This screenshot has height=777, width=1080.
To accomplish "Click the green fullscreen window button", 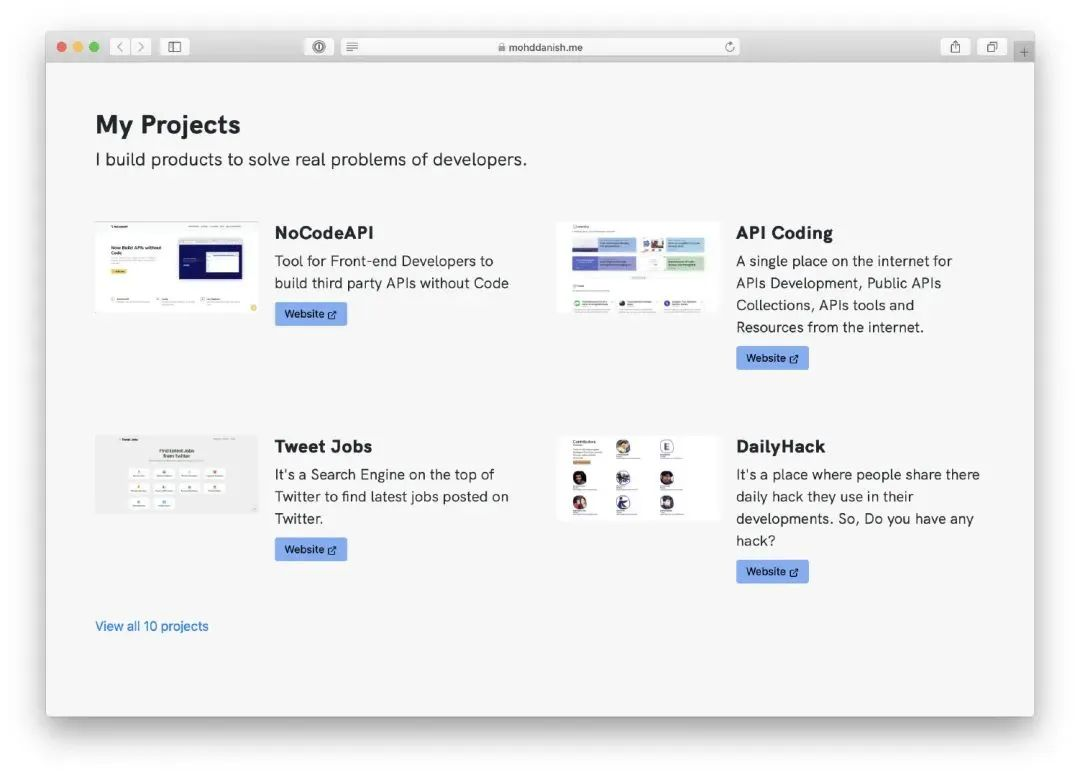I will click(94, 47).
